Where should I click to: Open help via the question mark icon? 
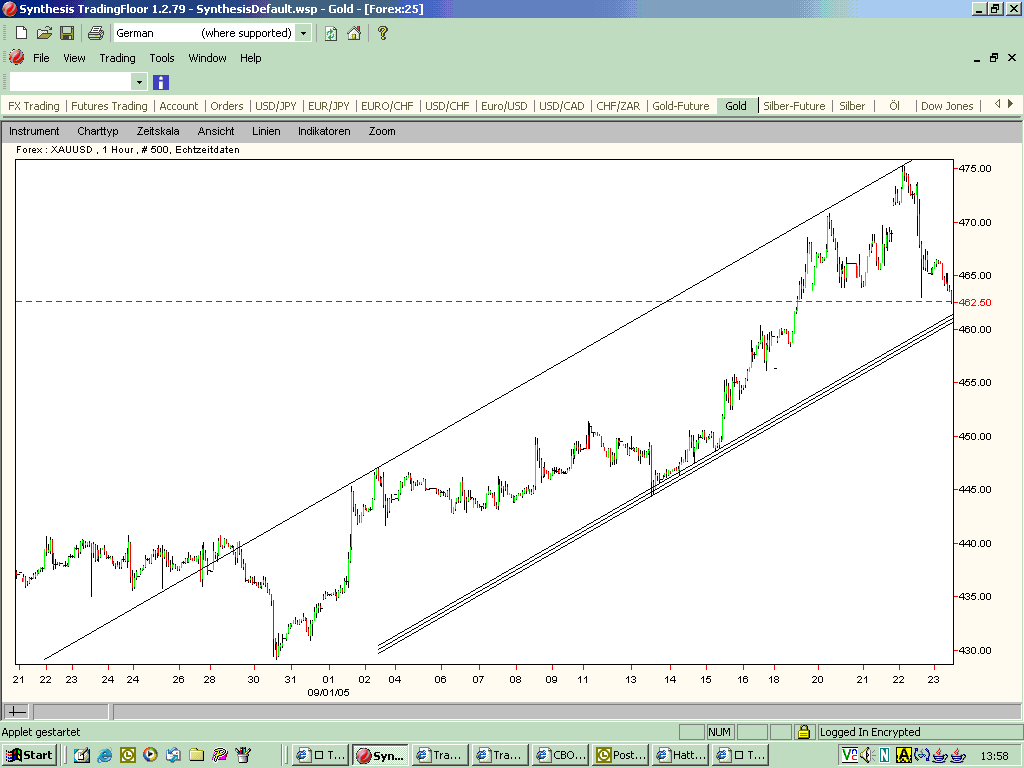382,32
